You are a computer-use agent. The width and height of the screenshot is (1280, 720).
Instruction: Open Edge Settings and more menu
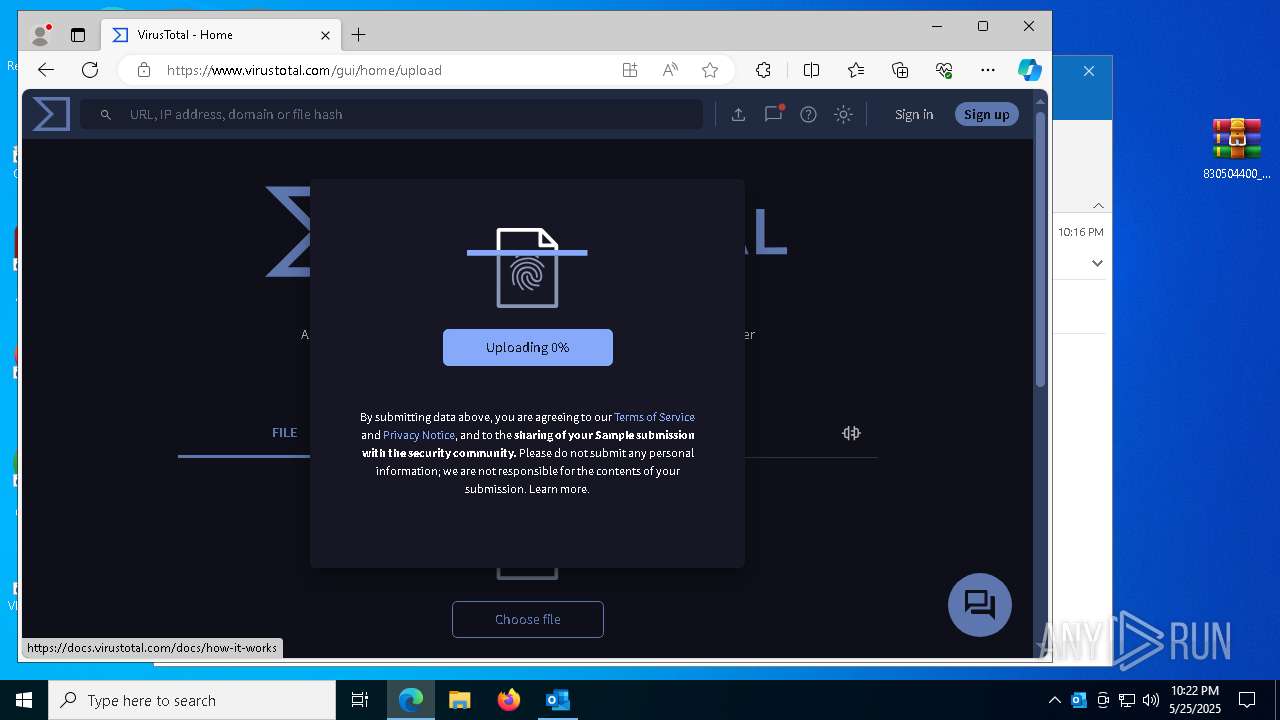(x=988, y=70)
